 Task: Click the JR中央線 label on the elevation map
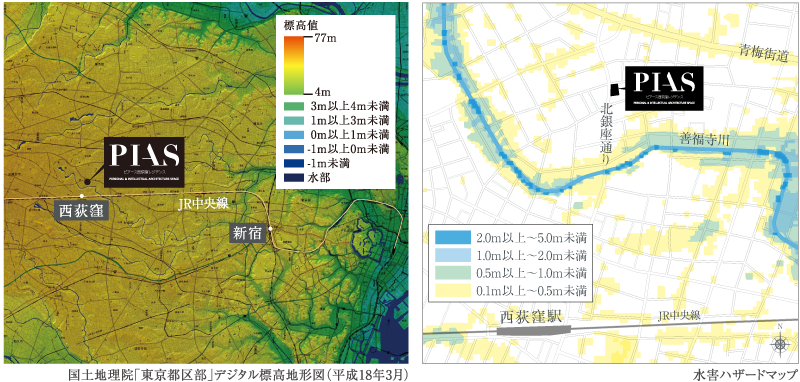pos(203,205)
